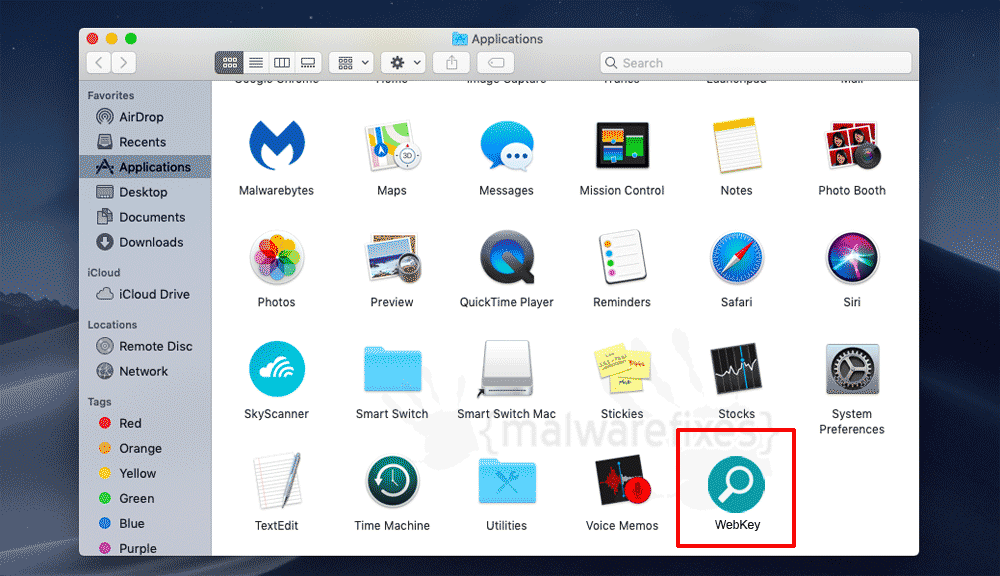Click the Share toolbar button
Screen dimensions: 1000x576
coord(452,63)
